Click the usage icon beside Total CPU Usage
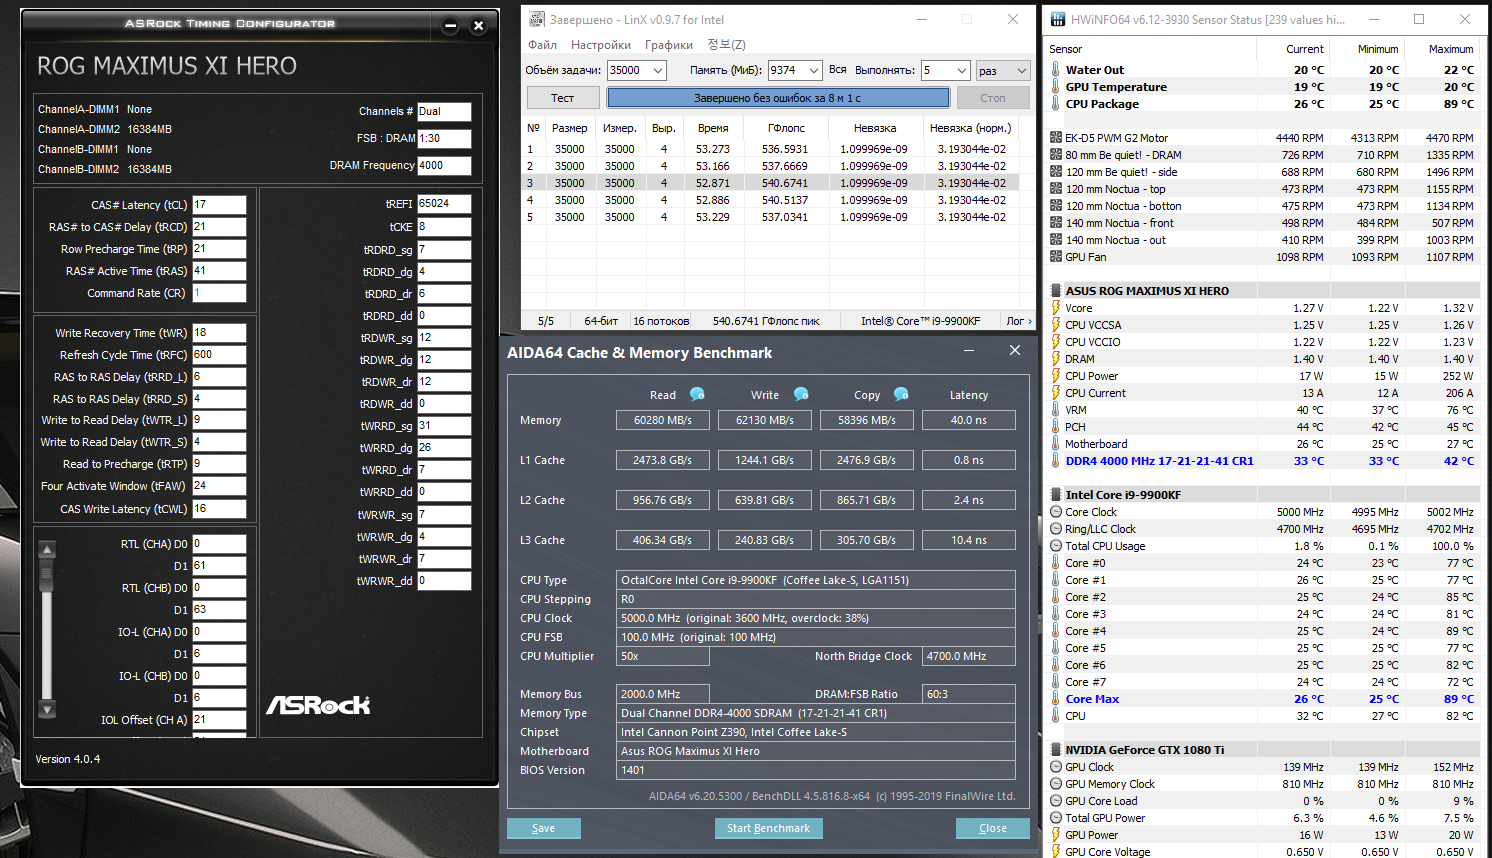The height and width of the screenshot is (858, 1492). 1056,546
